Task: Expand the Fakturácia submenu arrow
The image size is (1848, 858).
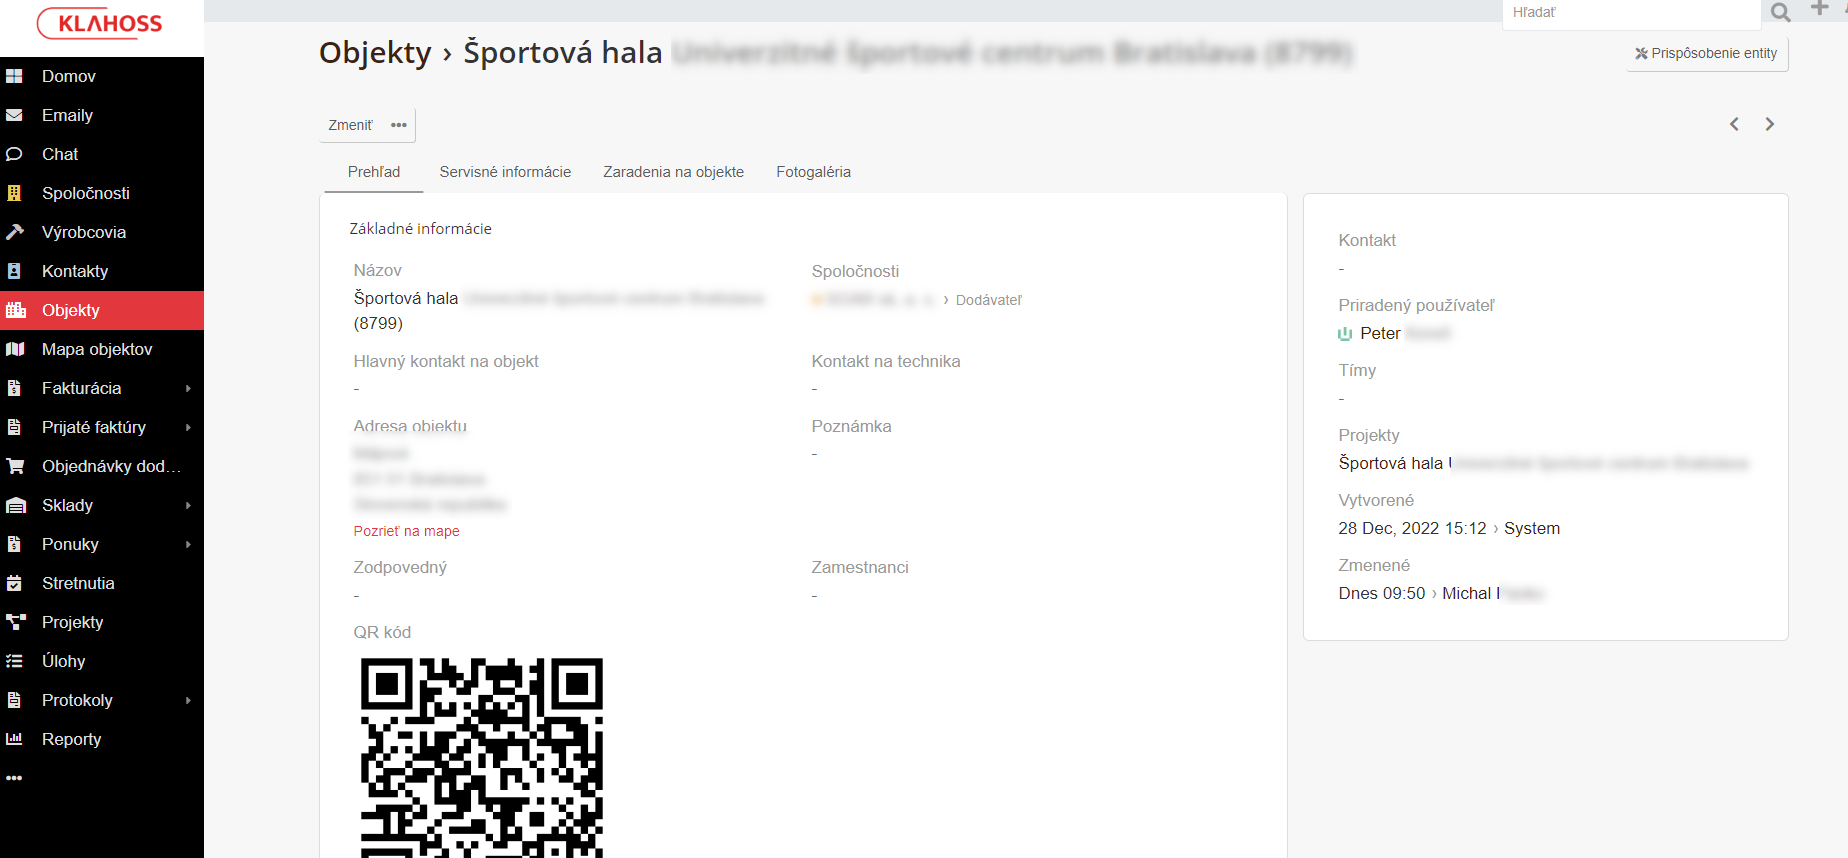Action: tap(188, 388)
